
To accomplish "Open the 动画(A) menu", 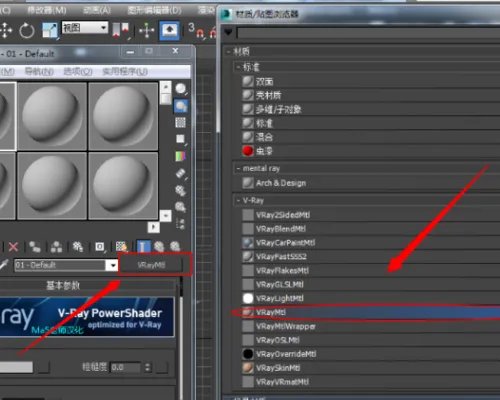I will pos(97,10).
